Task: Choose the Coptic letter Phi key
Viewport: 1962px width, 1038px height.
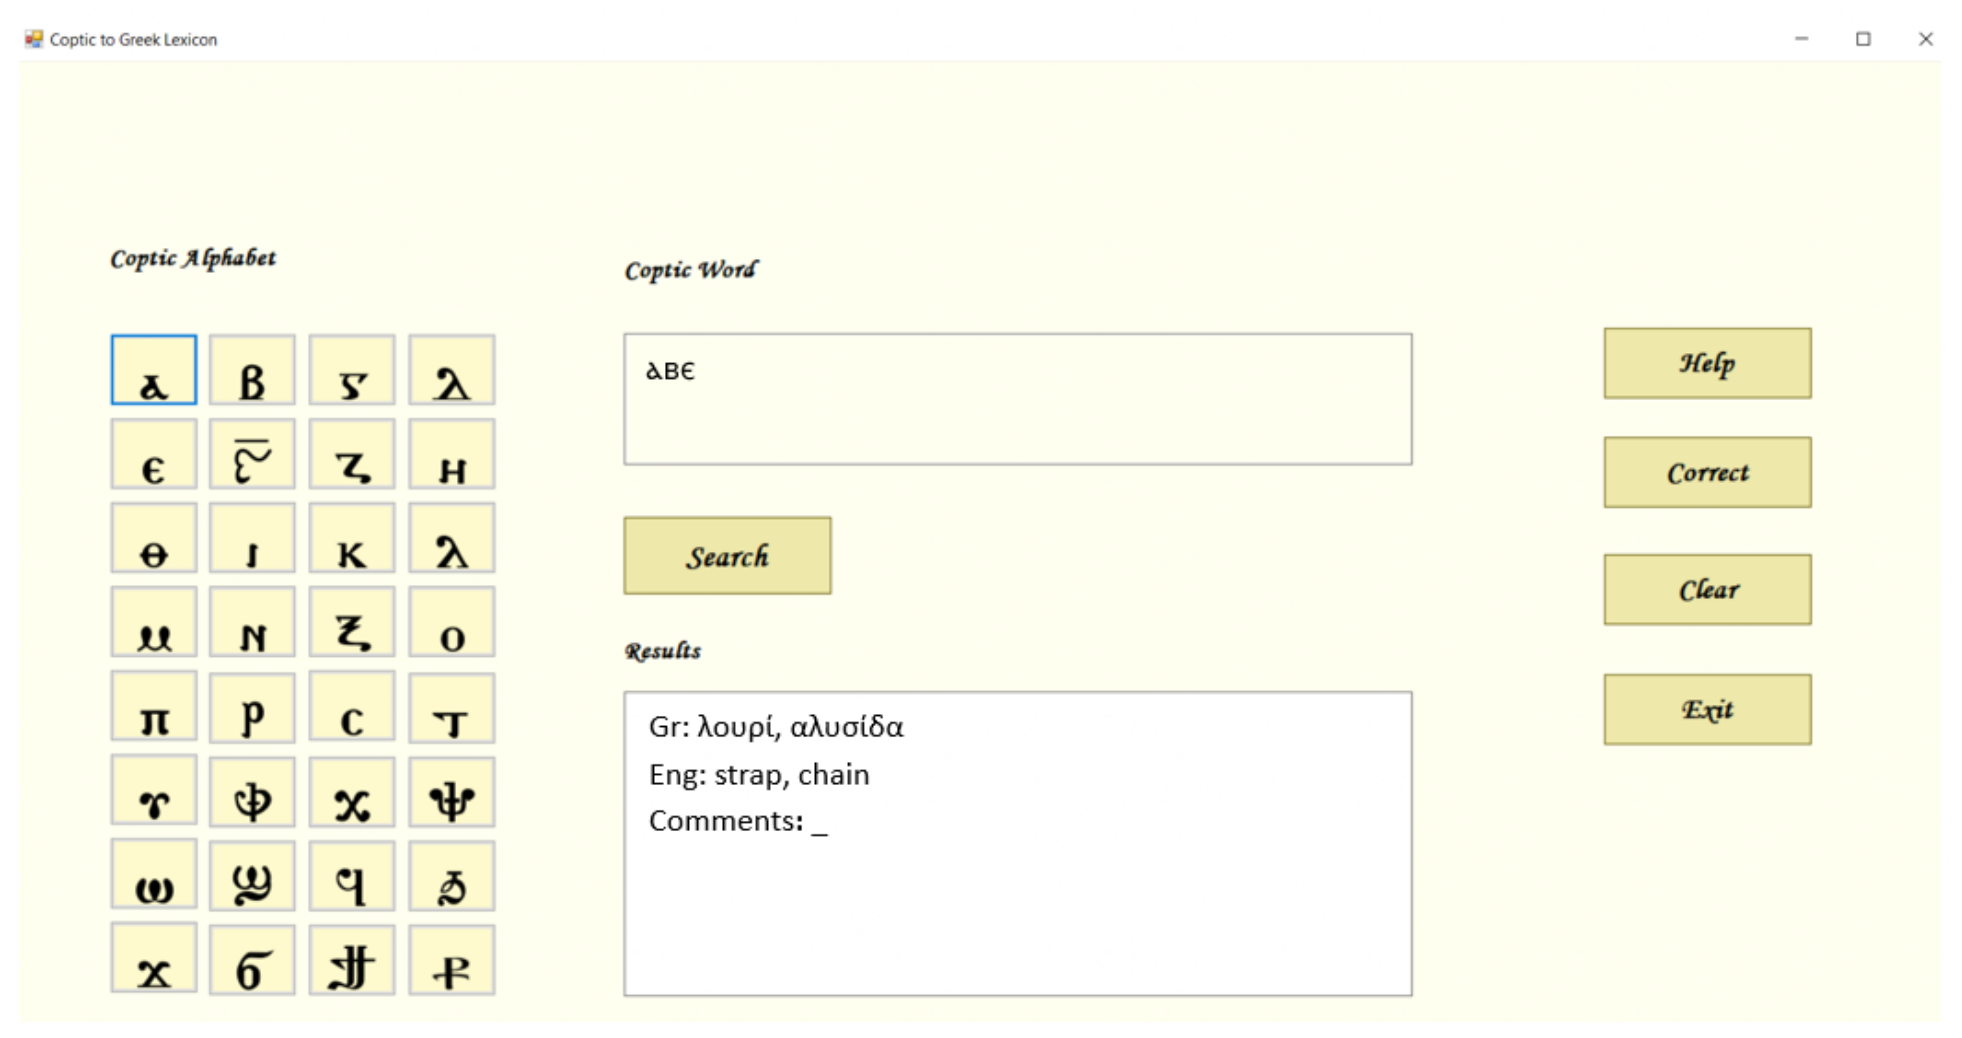Action: point(252,791)
